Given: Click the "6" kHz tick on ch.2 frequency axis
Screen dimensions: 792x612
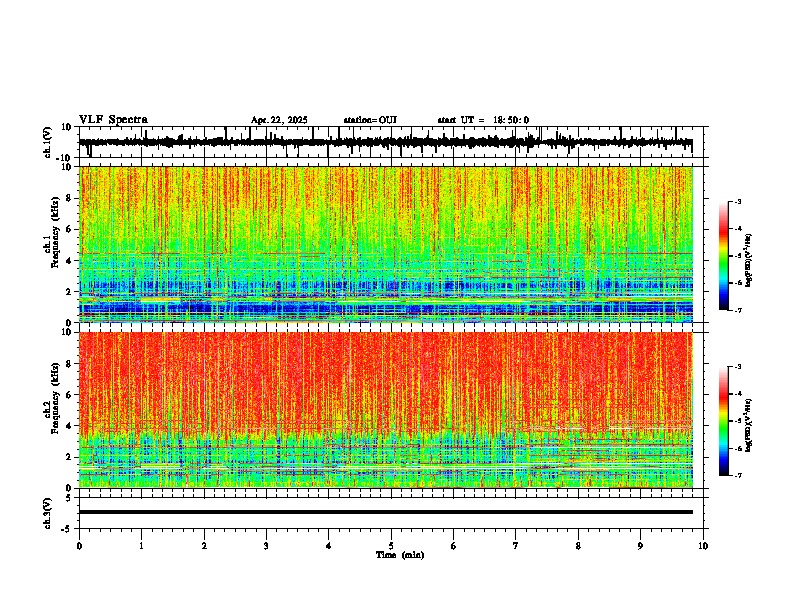Looking at the screenshot, I should [x=70, y=395].
